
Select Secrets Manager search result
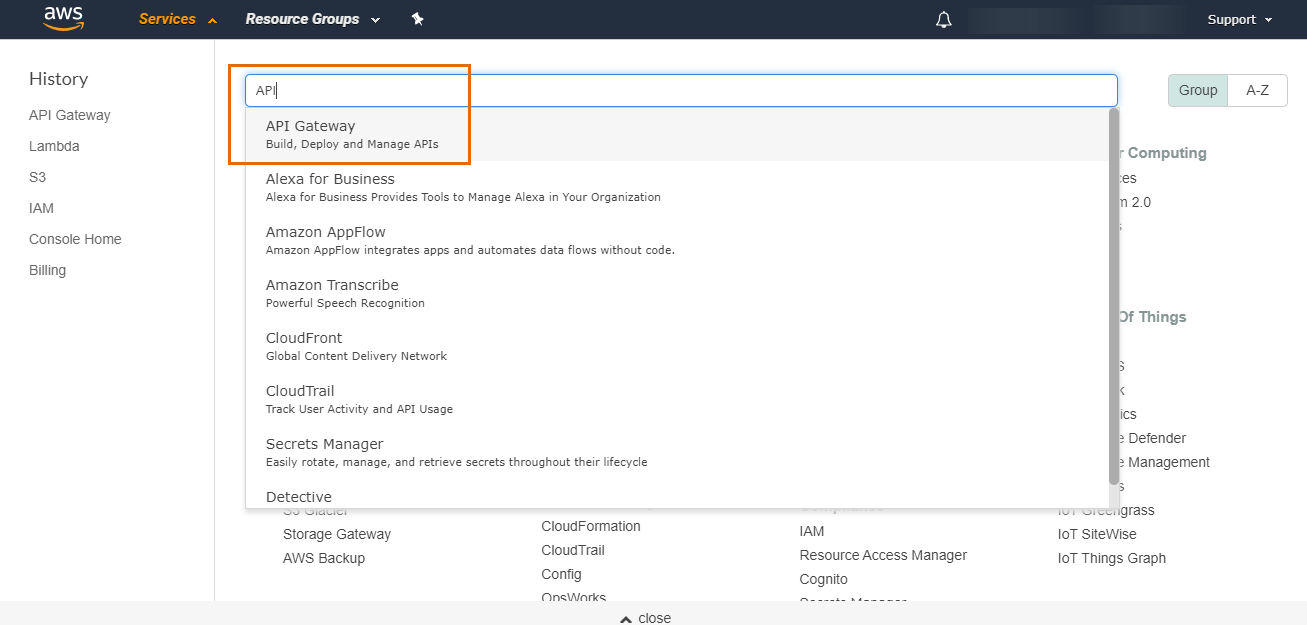pos(677,452)
